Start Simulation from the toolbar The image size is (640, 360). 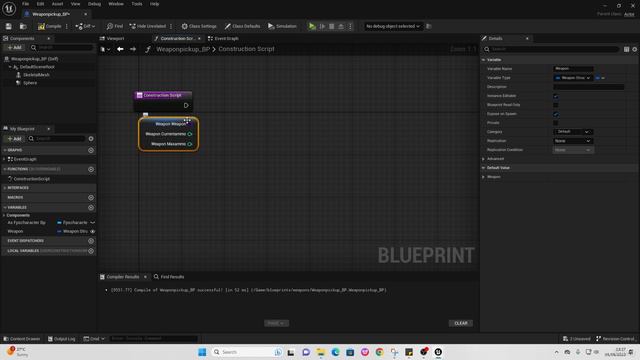click(x=282, y=26)
